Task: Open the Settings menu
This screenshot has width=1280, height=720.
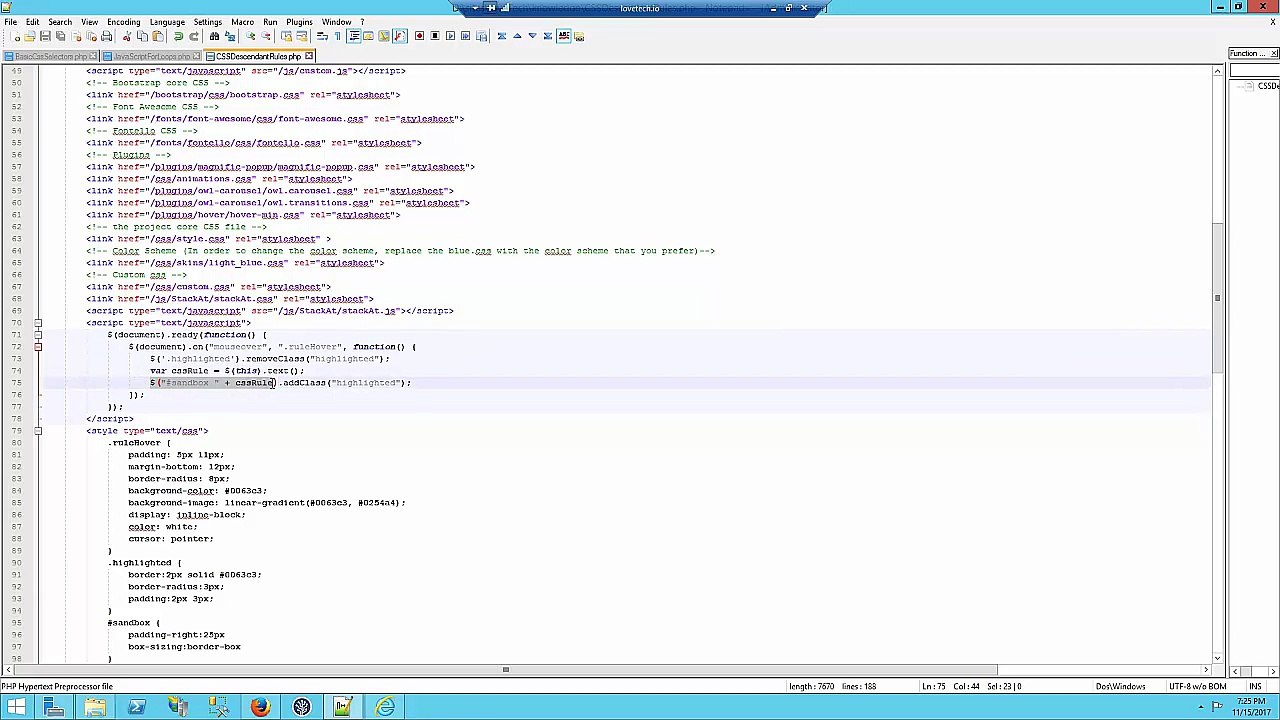Action: (207, 22)
